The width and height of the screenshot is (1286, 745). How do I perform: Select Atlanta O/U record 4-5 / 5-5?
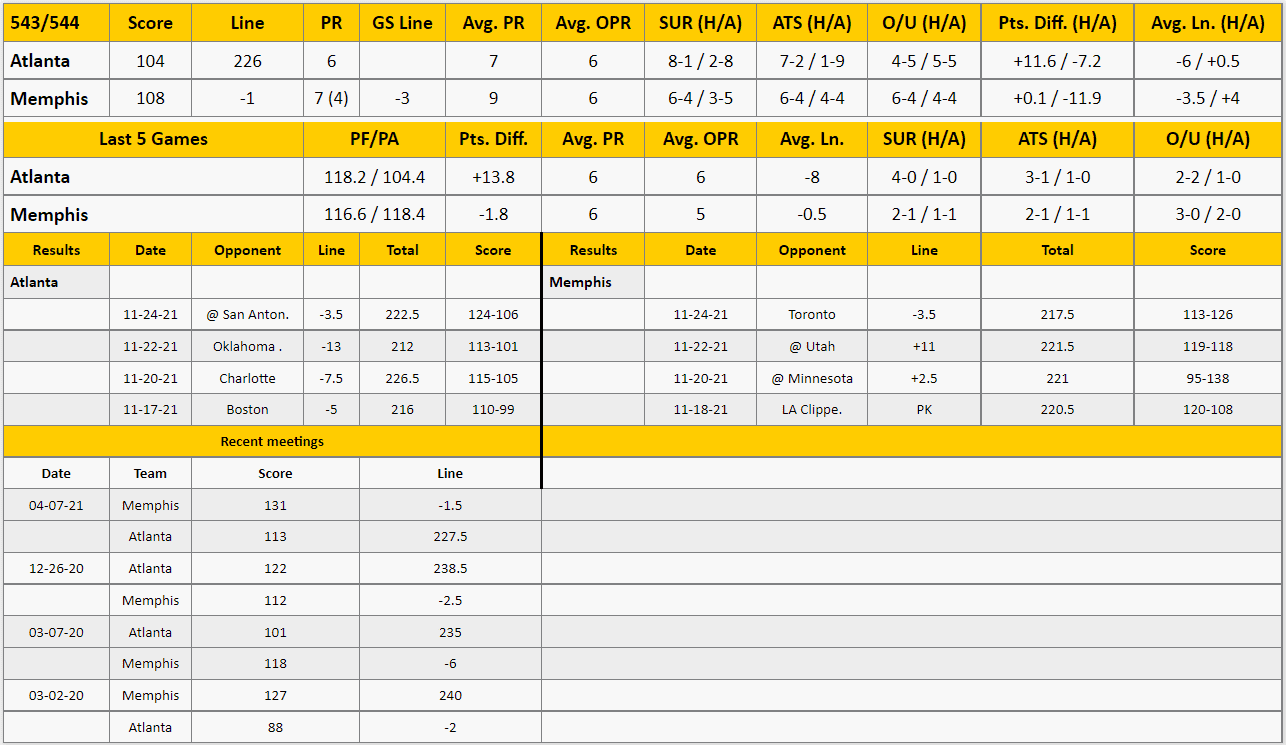[924, 61]
